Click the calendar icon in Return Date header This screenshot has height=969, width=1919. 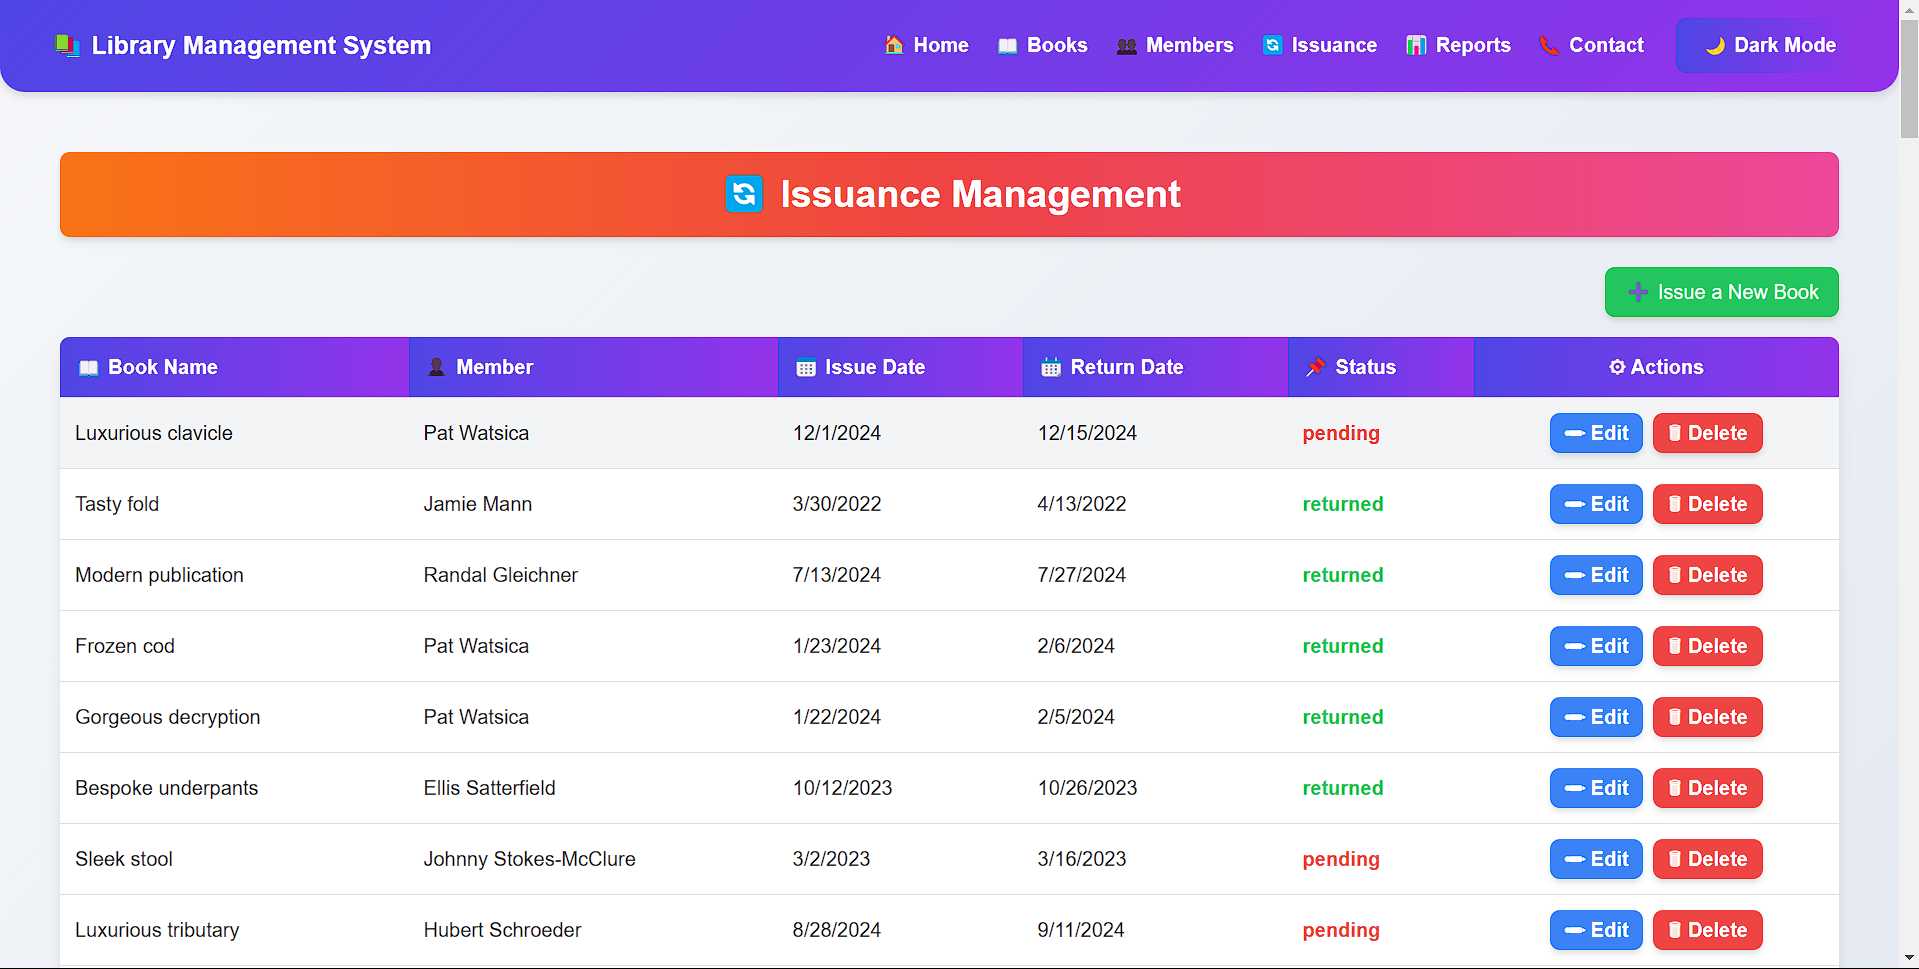pyautogui.click(x=1051, y=367)
